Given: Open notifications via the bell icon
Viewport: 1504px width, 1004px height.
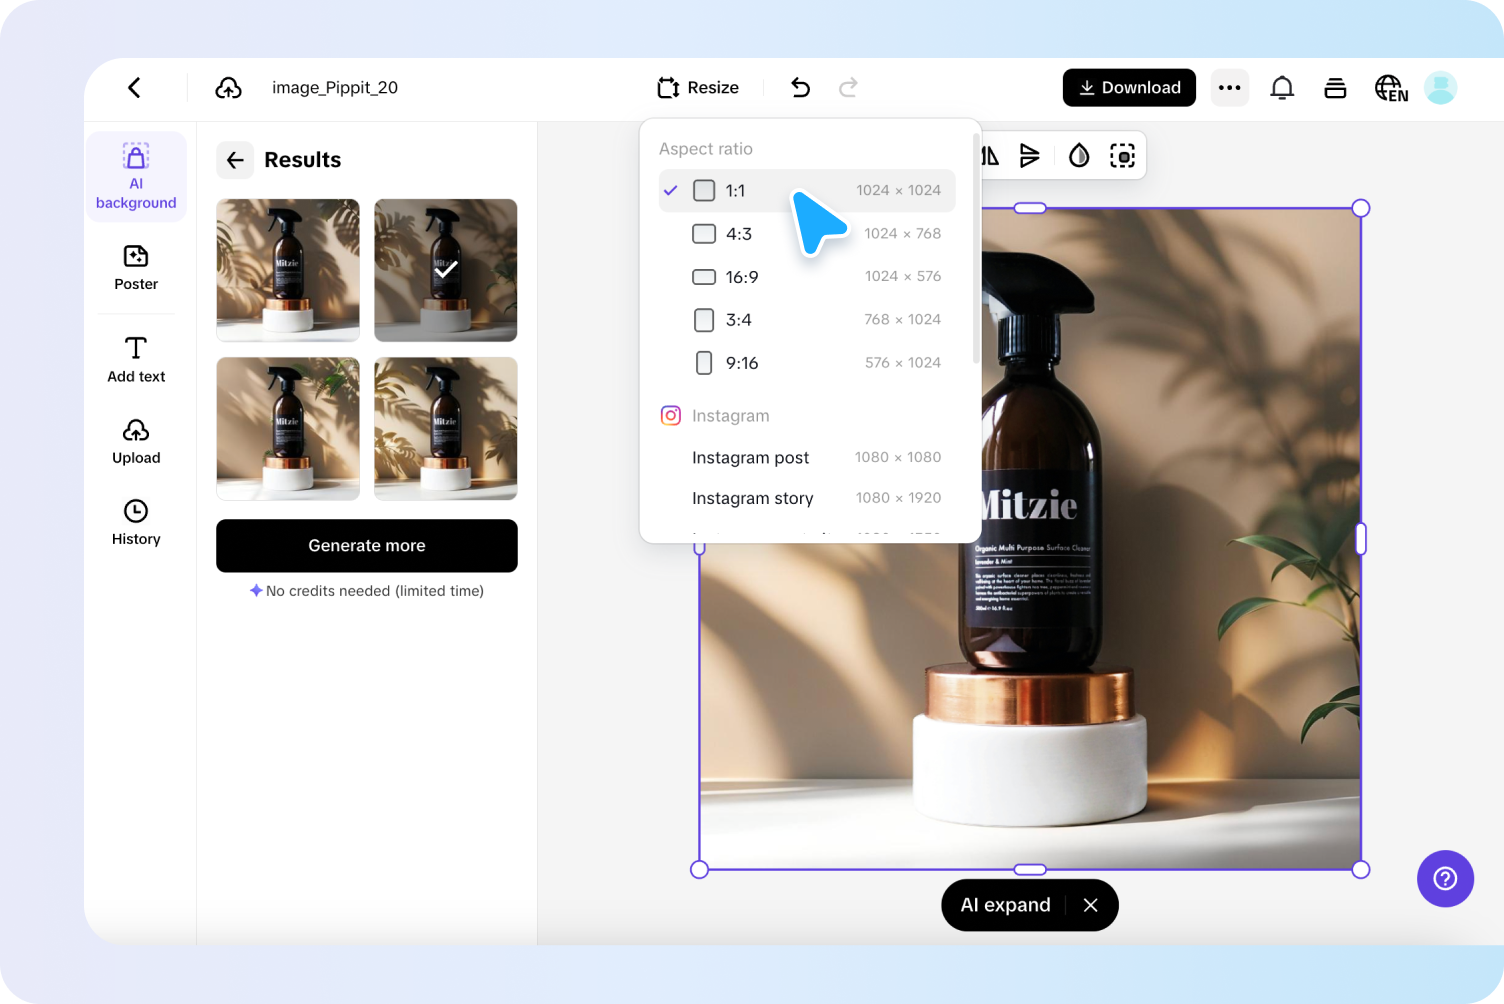Looking at the screenshot, I should 1282,88.
